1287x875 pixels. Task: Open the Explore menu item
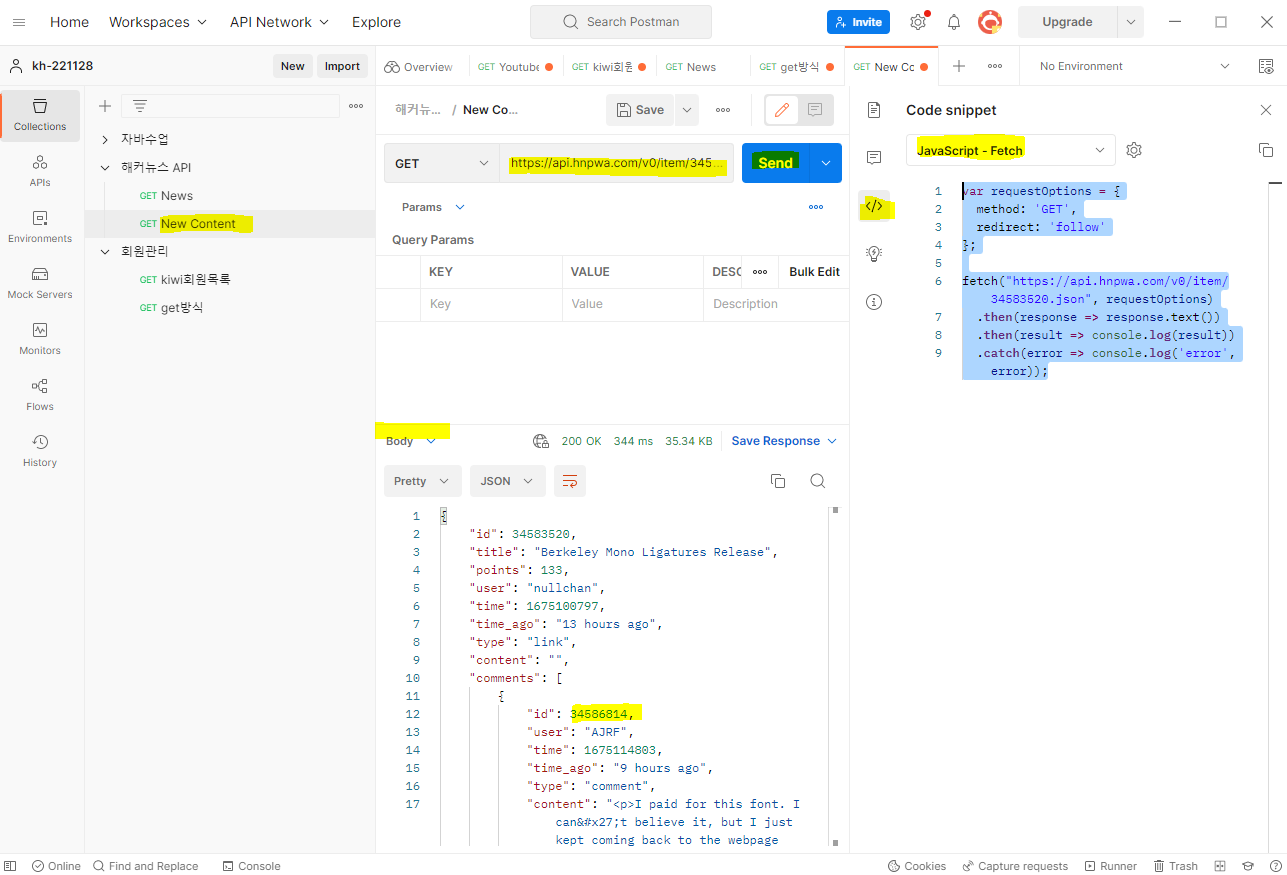point(376,21)
